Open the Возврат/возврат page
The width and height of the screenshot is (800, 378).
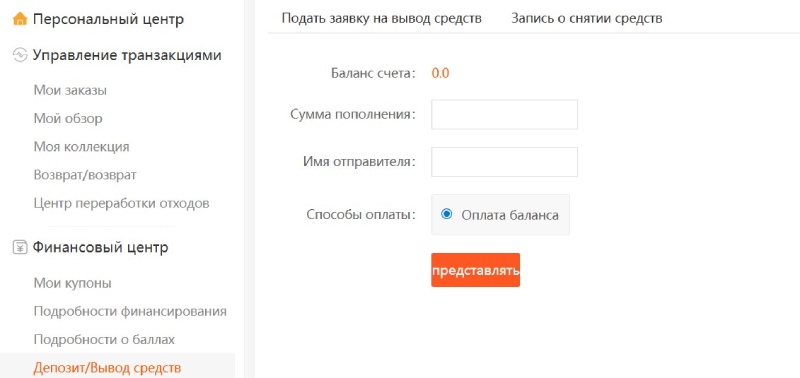click(x=85, y=175)
